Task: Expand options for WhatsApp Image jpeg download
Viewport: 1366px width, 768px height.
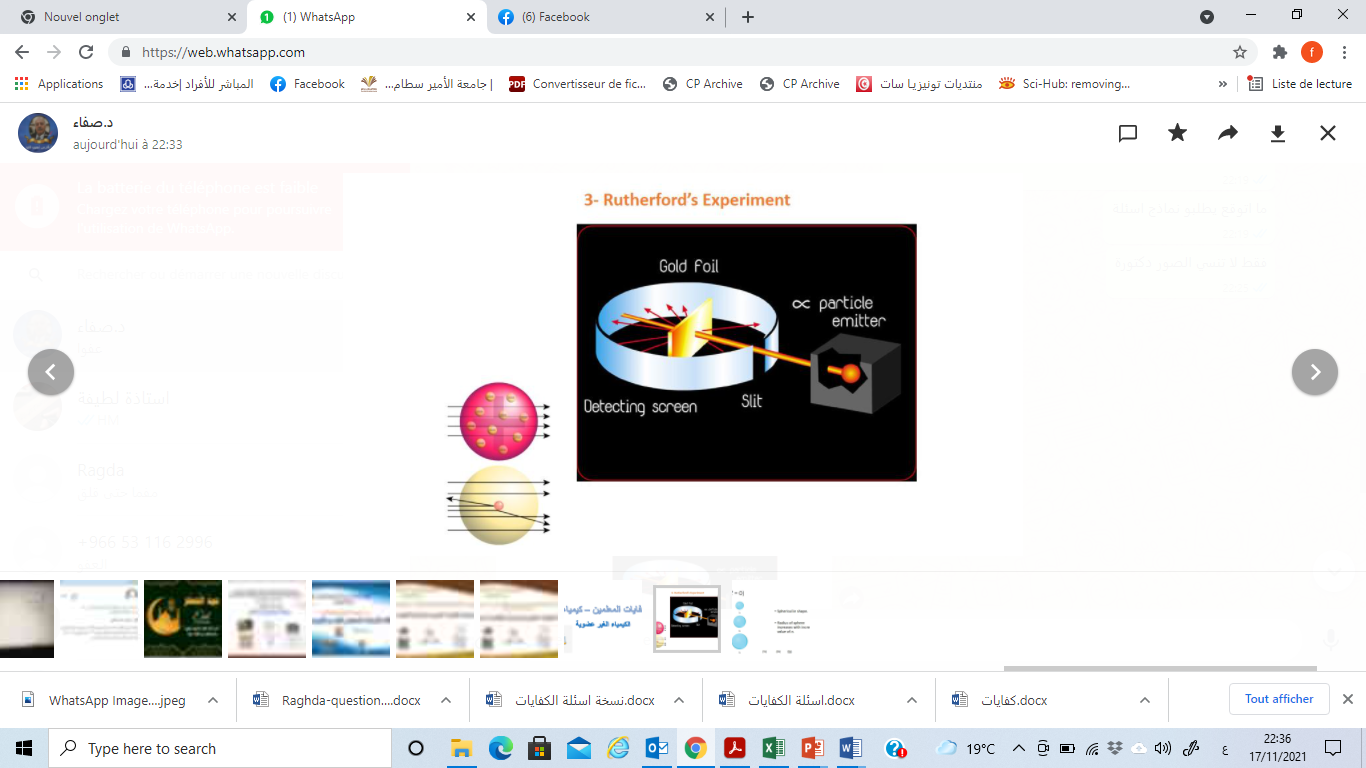Action: click(213, 701)
